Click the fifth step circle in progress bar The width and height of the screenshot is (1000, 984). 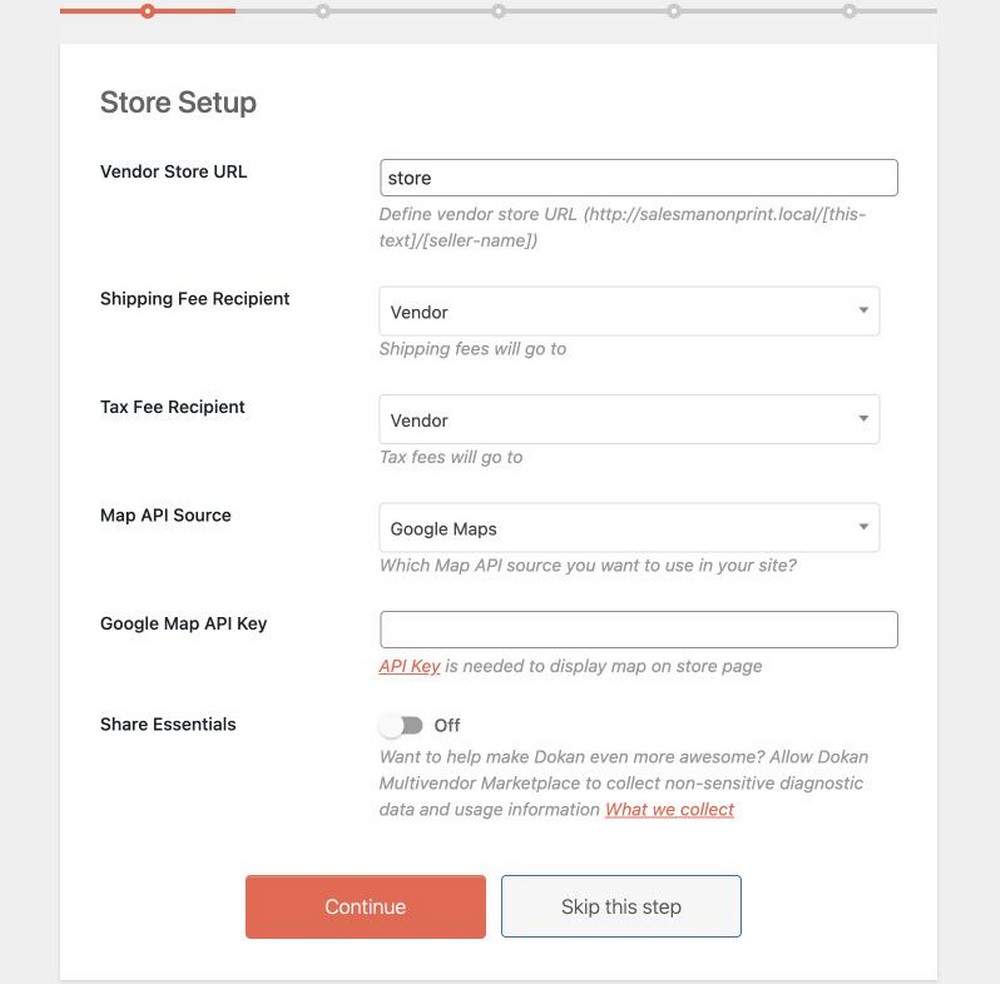849,11
